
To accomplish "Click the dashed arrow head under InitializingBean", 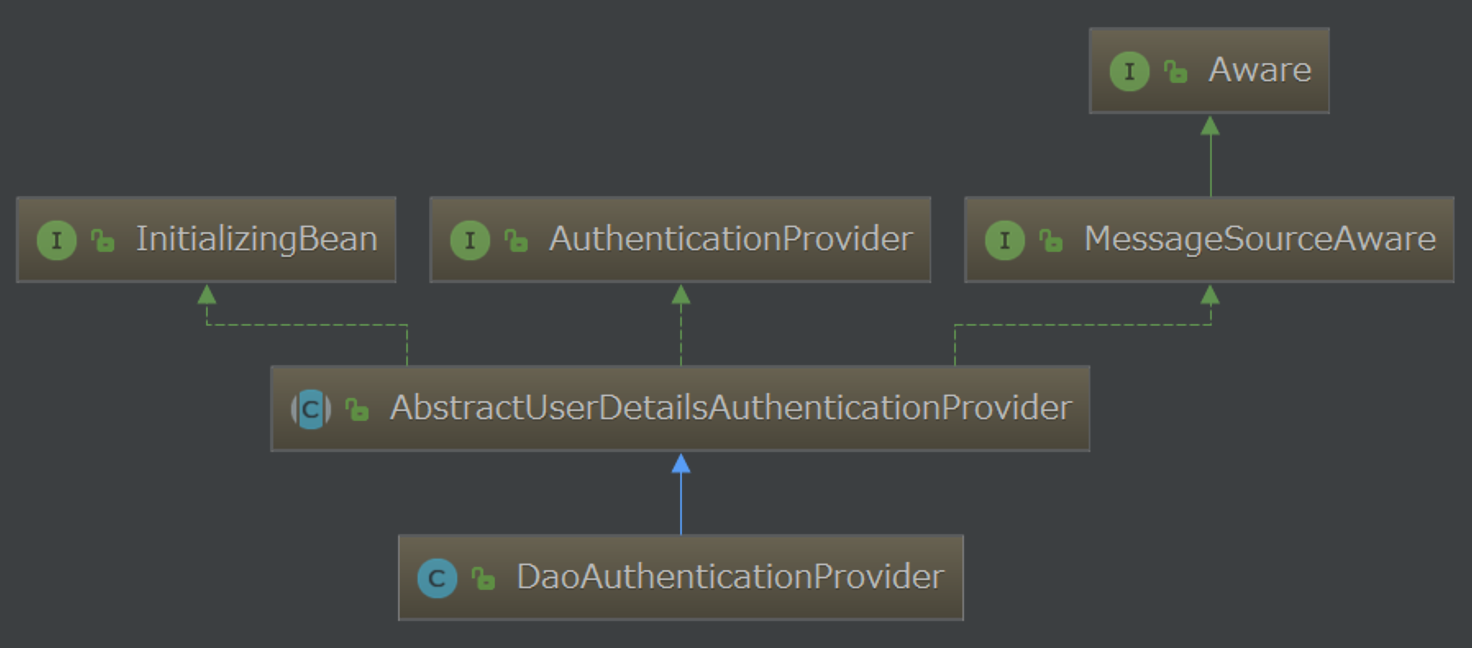I will (207, 294).
